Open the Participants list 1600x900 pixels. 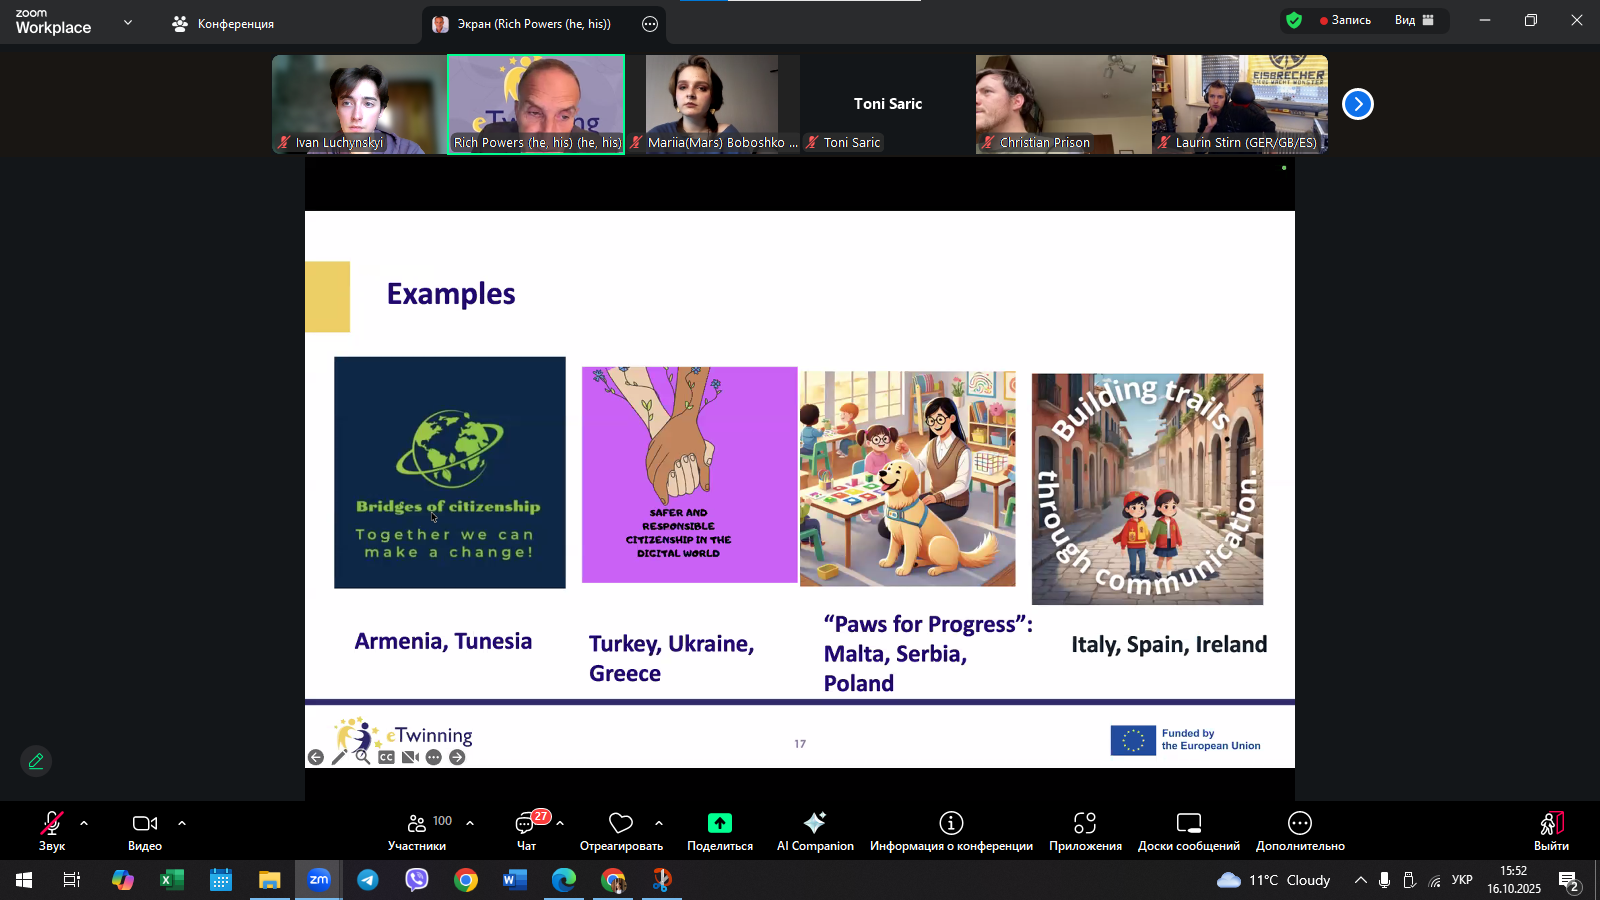[417, 830]
